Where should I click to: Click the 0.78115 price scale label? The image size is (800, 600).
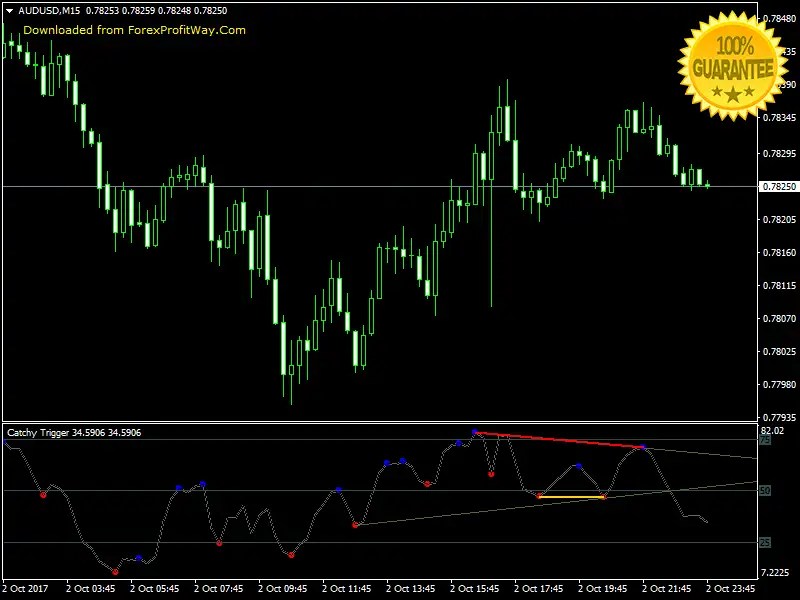tap(779, 286)
